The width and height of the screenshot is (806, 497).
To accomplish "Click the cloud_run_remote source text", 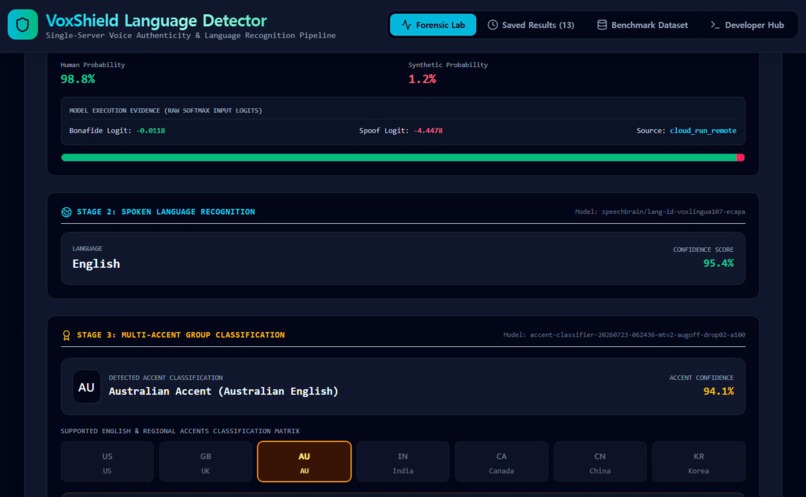I will click(x=703, y=131).
